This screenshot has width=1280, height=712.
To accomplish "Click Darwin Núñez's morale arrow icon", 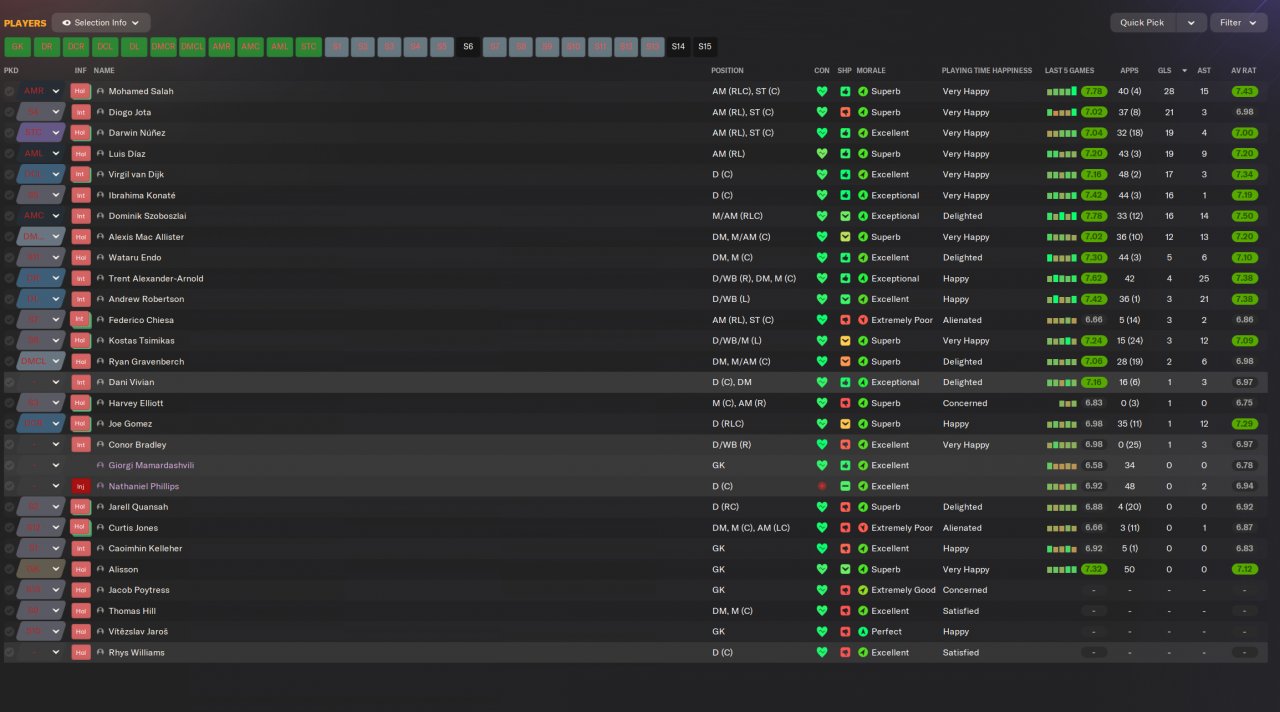I will pyautogui.click(x=863, y=133).
